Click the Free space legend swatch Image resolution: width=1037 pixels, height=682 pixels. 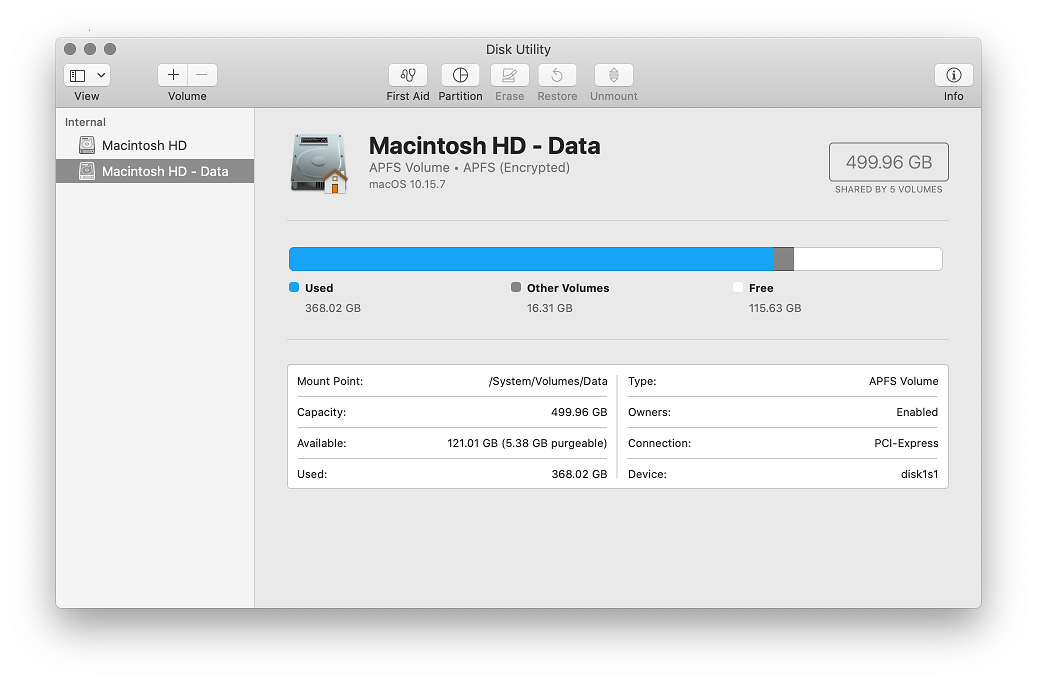(x=737, y=287)
